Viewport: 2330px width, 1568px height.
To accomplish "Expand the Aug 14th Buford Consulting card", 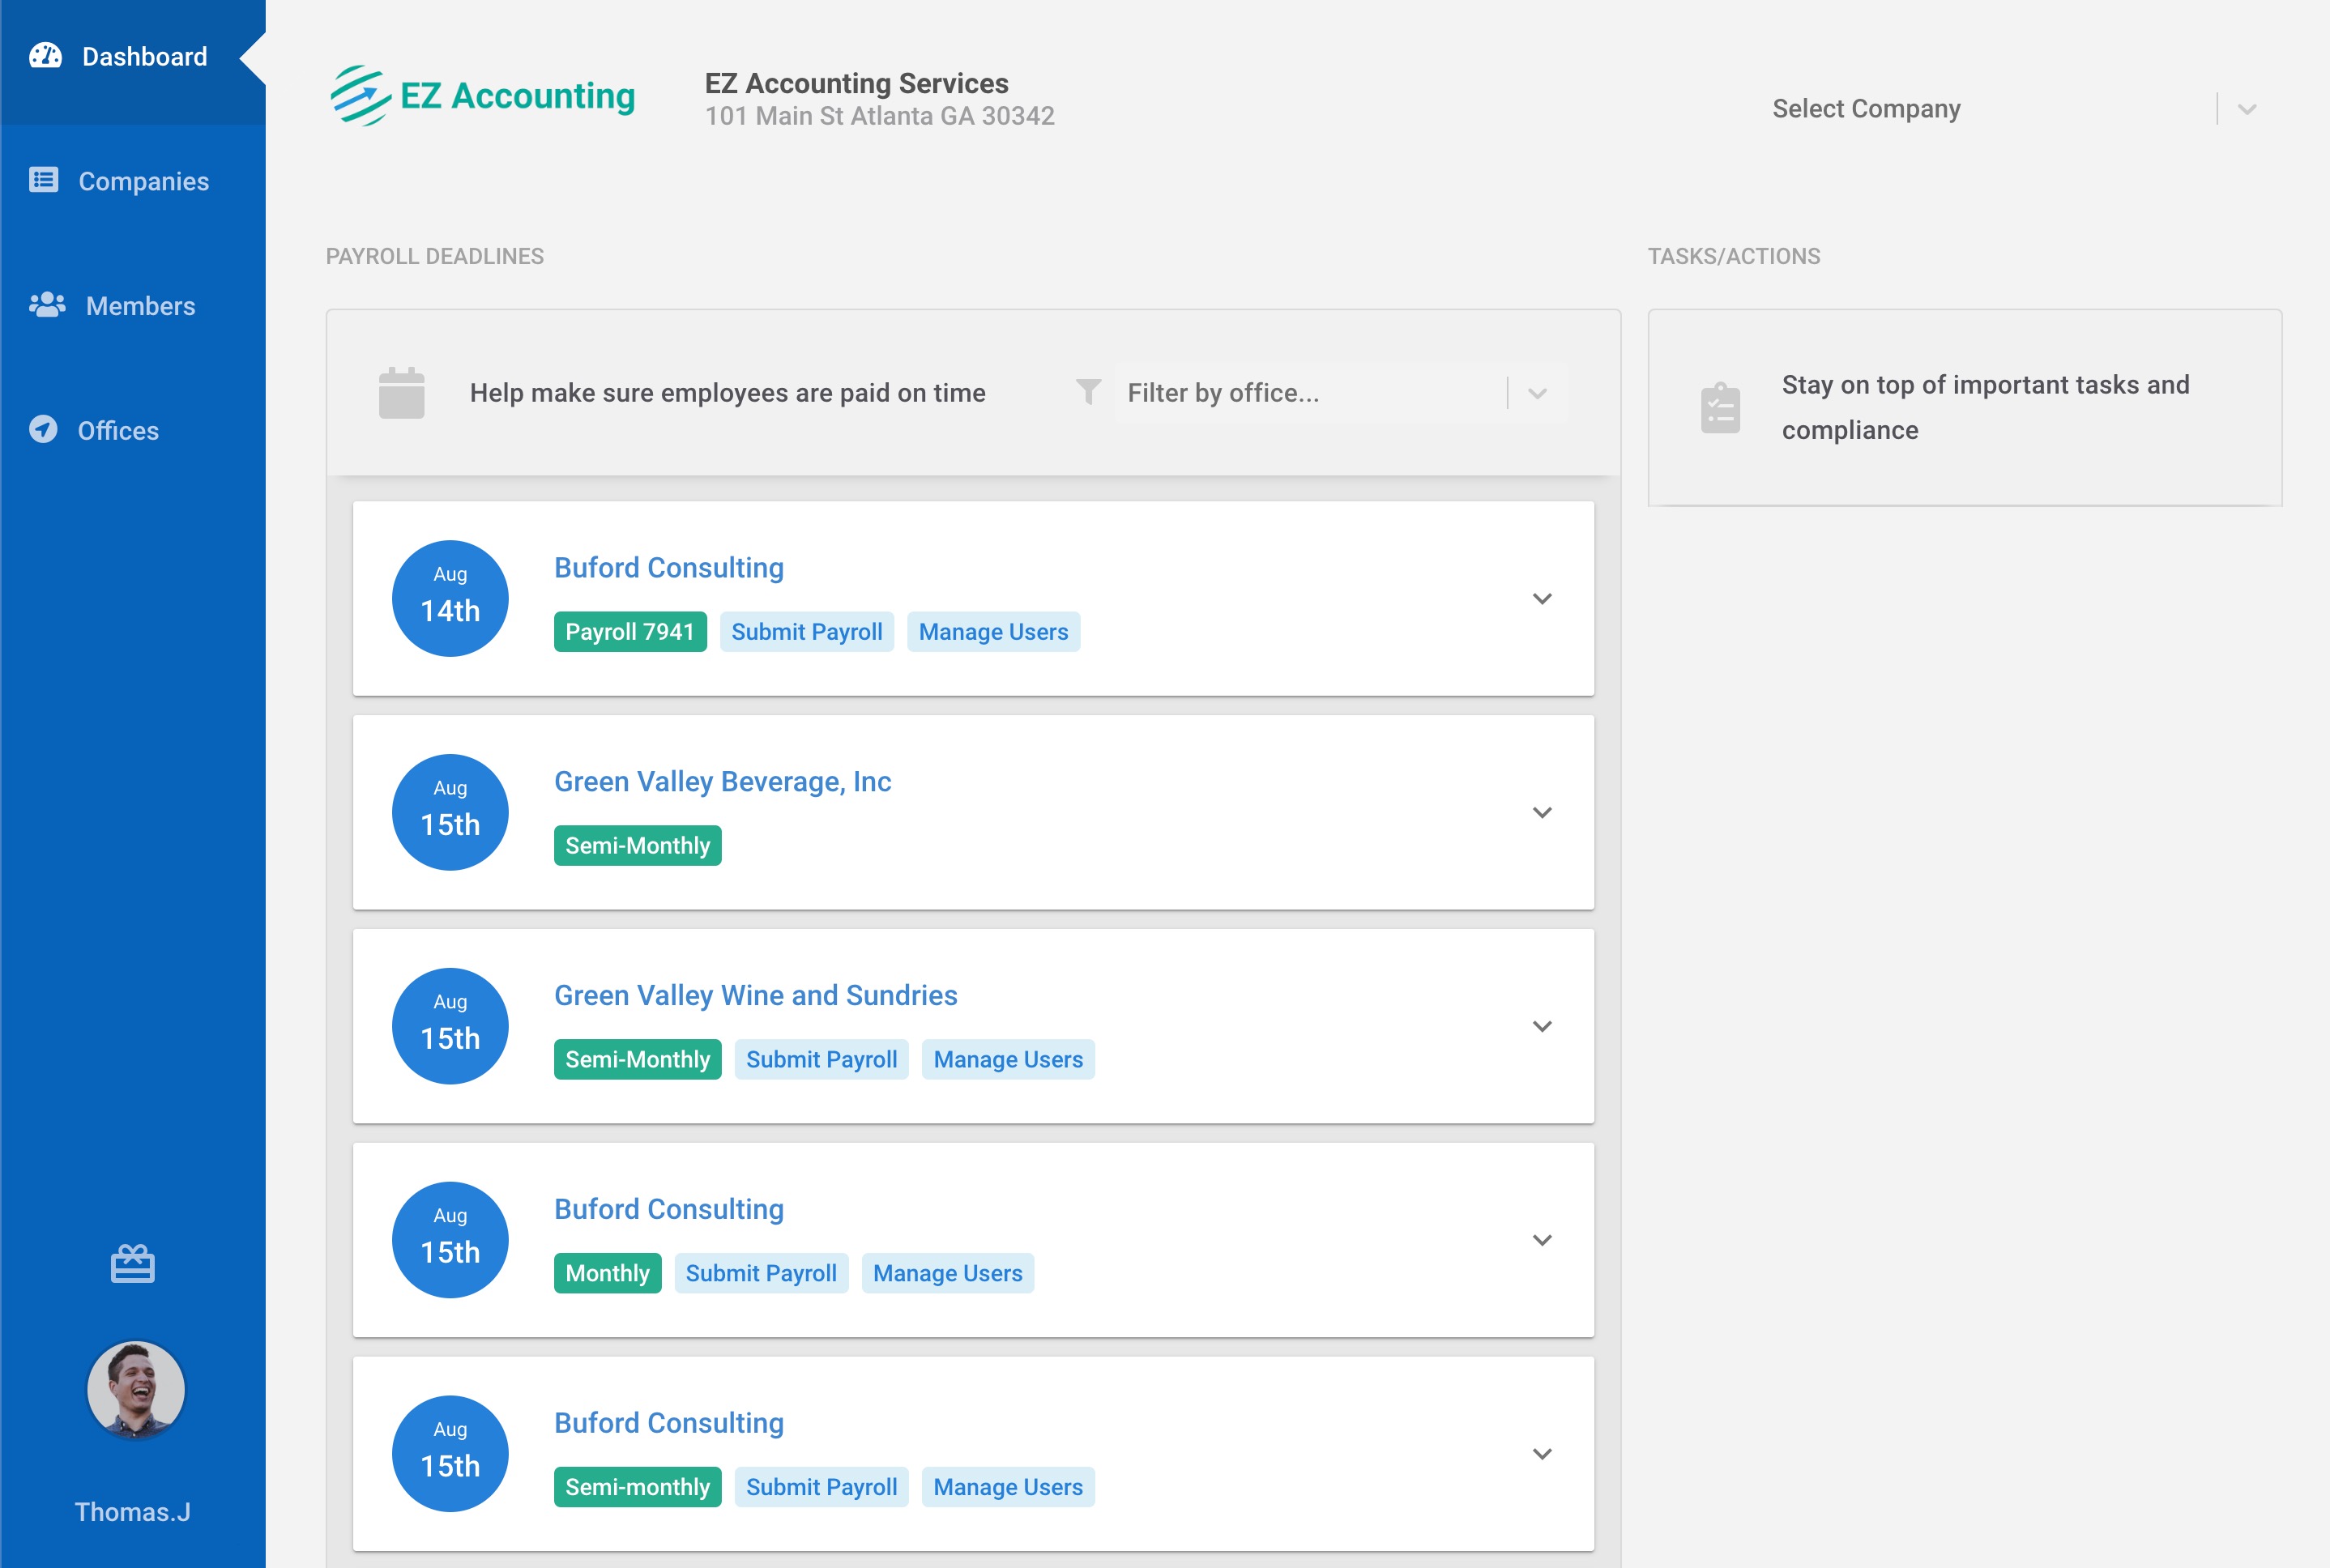I will pos(1541,599).
